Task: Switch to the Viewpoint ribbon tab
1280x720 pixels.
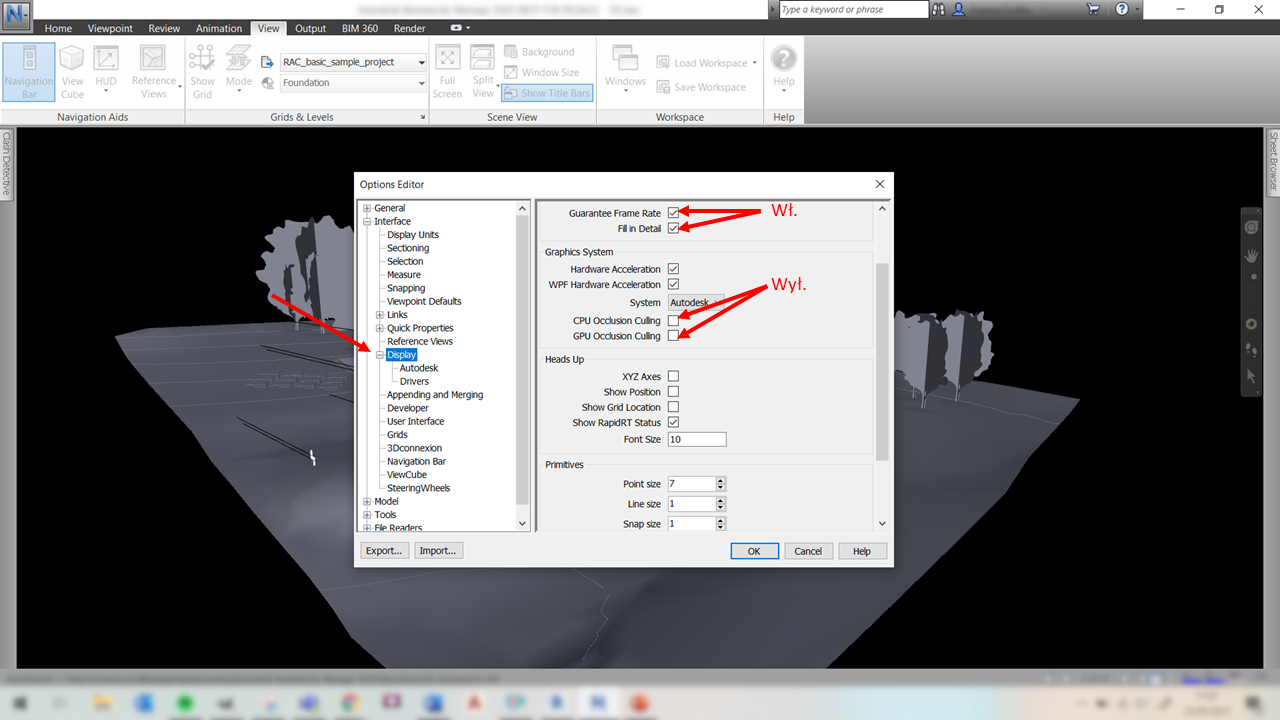Action: (110, 28)
